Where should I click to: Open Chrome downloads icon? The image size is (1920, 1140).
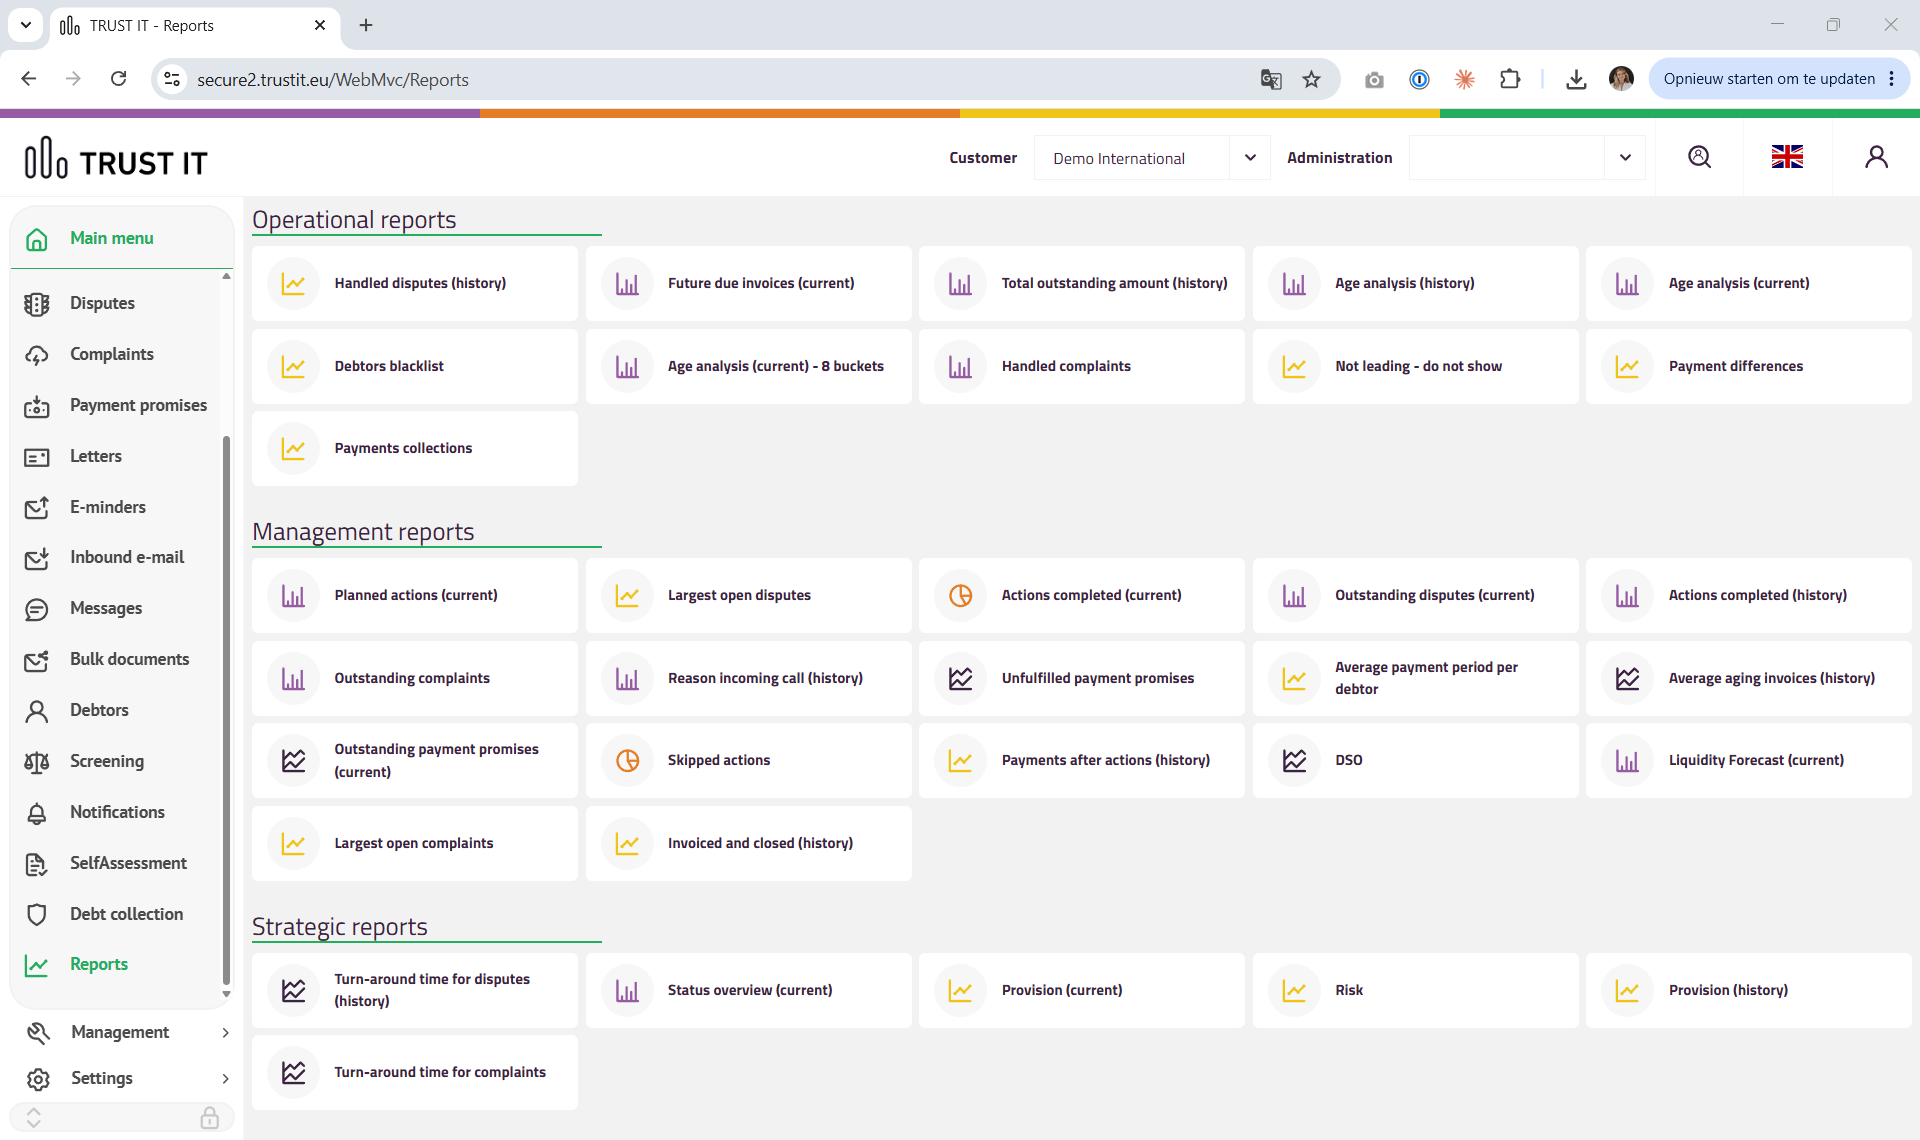pos(1576,79)
